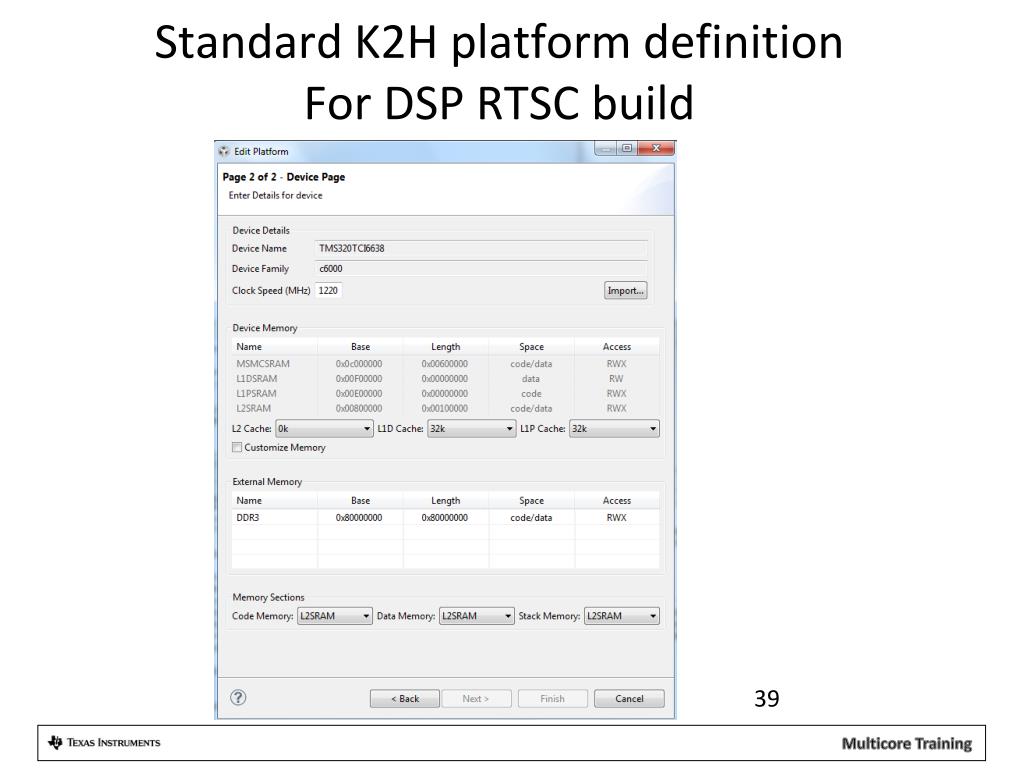
Task: Open the Data Memory dropdown
Action: click(x=477, y=616)
